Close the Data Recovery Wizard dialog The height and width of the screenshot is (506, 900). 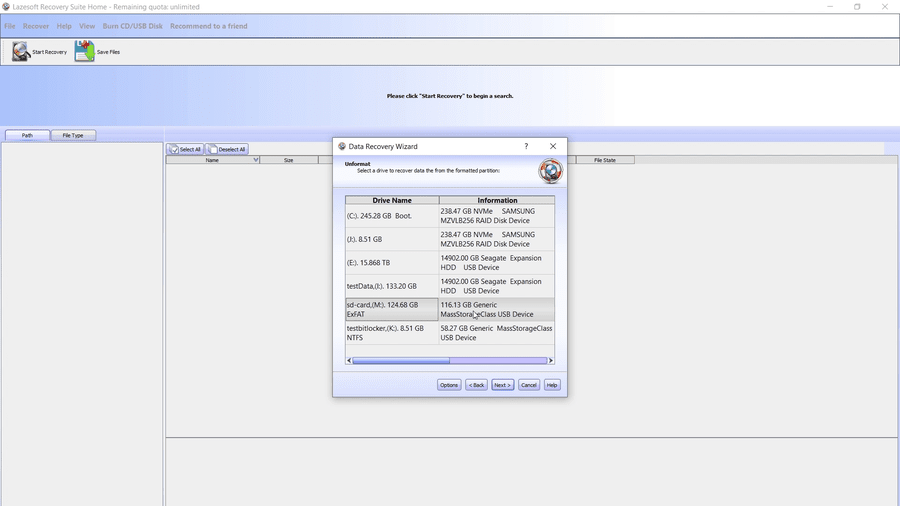tap(553, 146)
